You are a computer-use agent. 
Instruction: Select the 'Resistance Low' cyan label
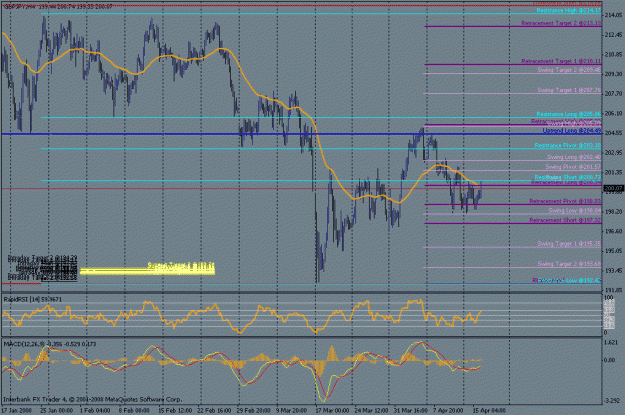click(569, 281)
